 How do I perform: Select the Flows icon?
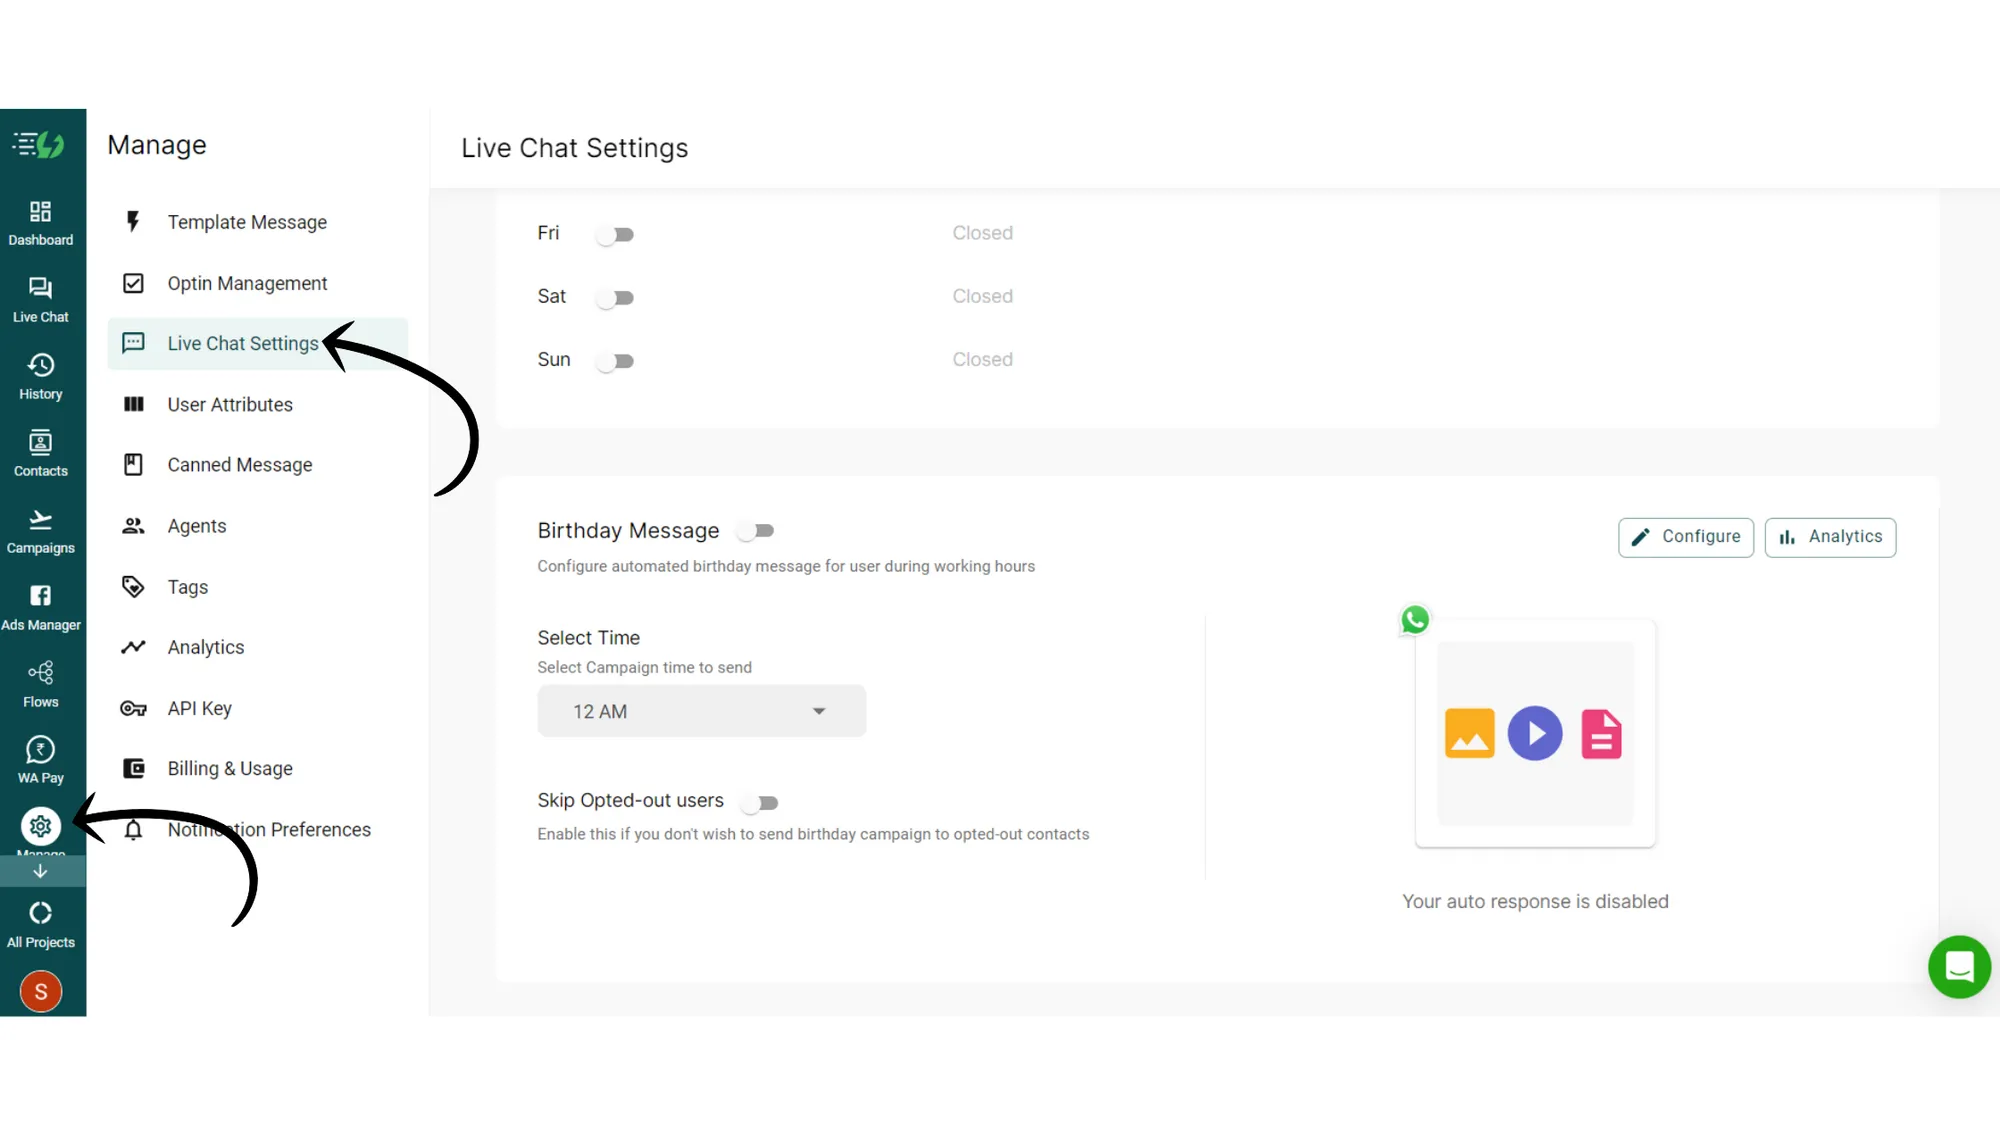[x=40, y=681]
